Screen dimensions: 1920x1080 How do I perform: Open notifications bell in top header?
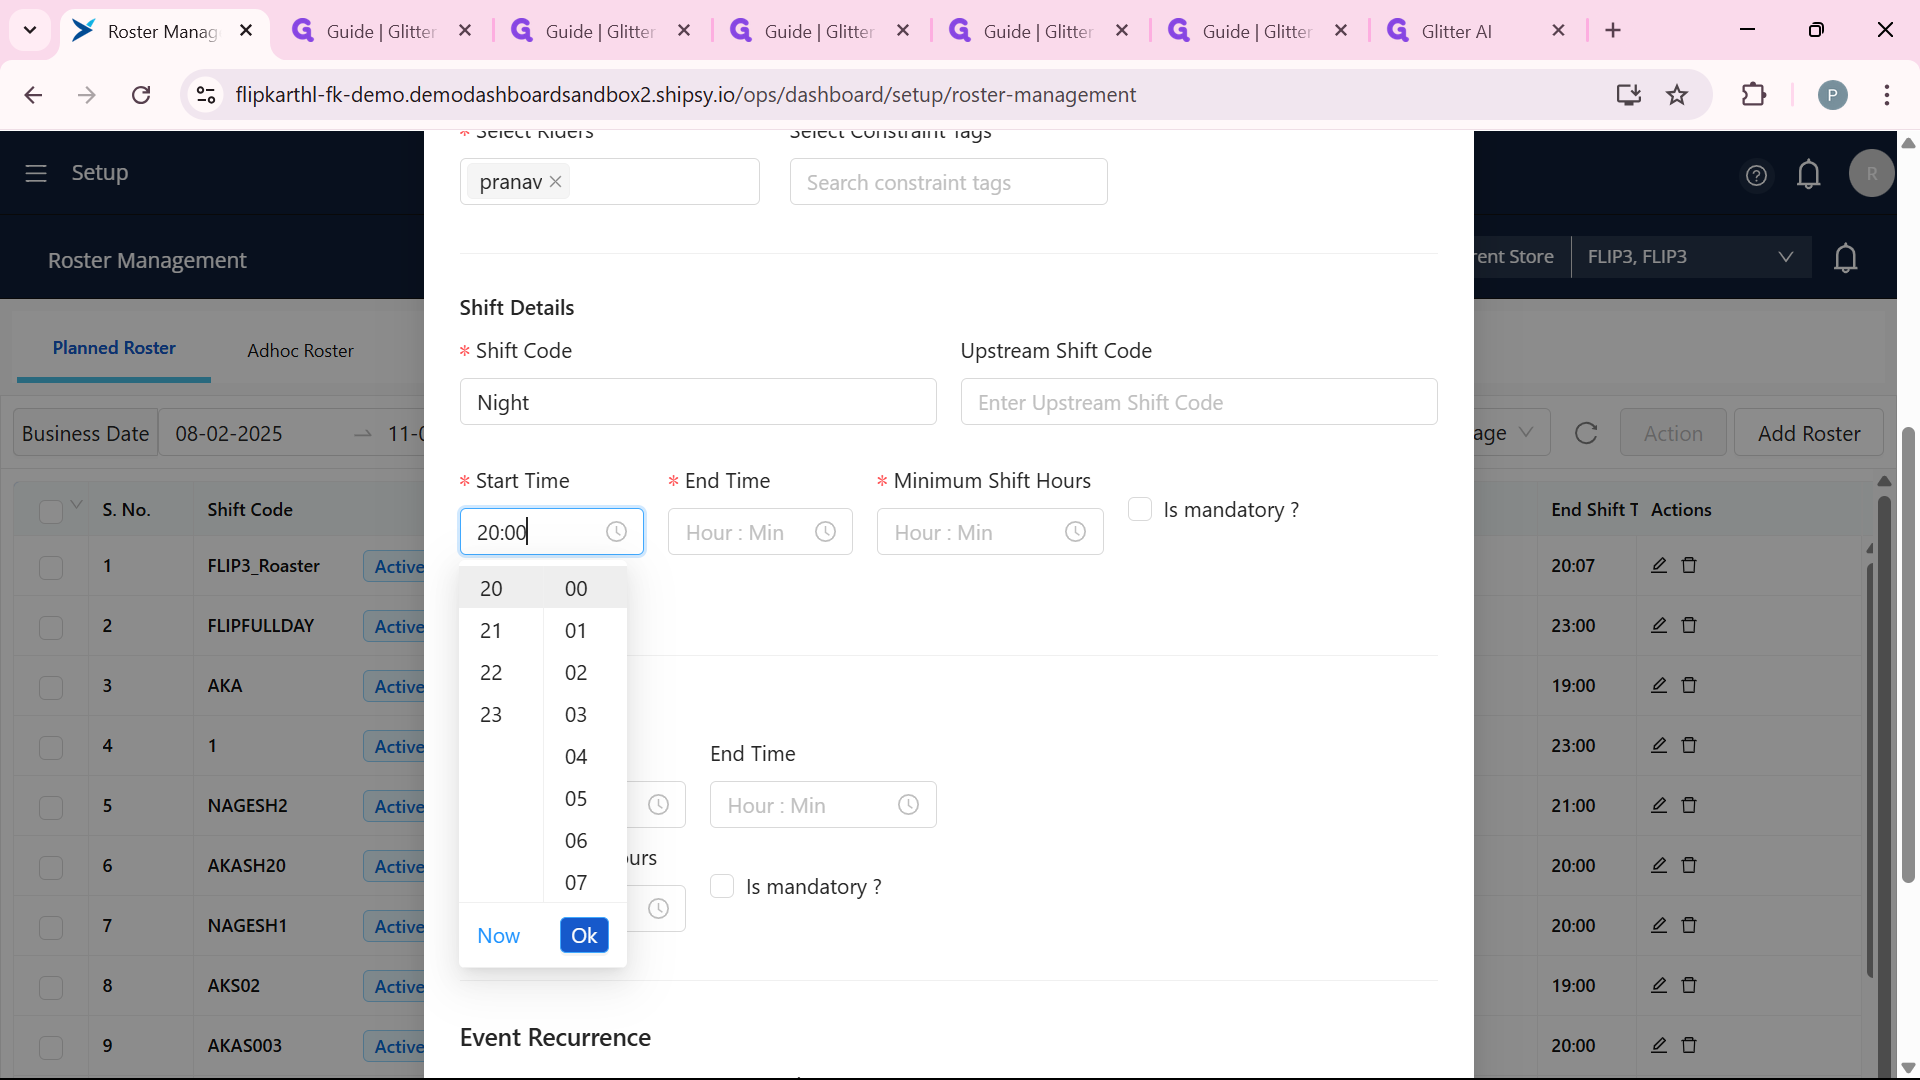1809,175
